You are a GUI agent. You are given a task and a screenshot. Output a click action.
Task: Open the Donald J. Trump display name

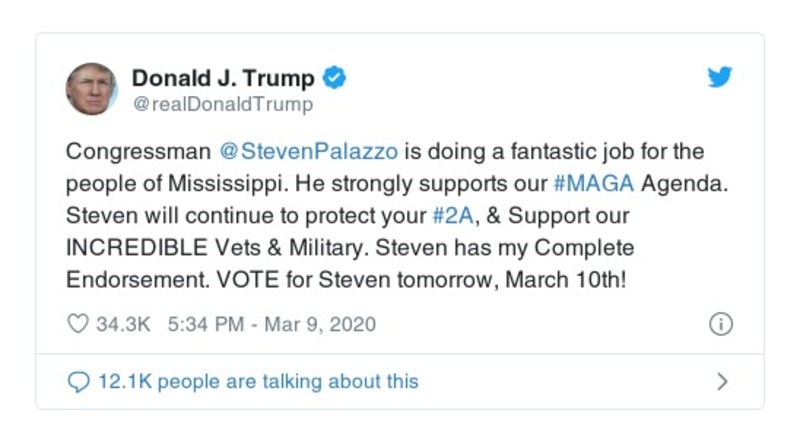point(223,78)
